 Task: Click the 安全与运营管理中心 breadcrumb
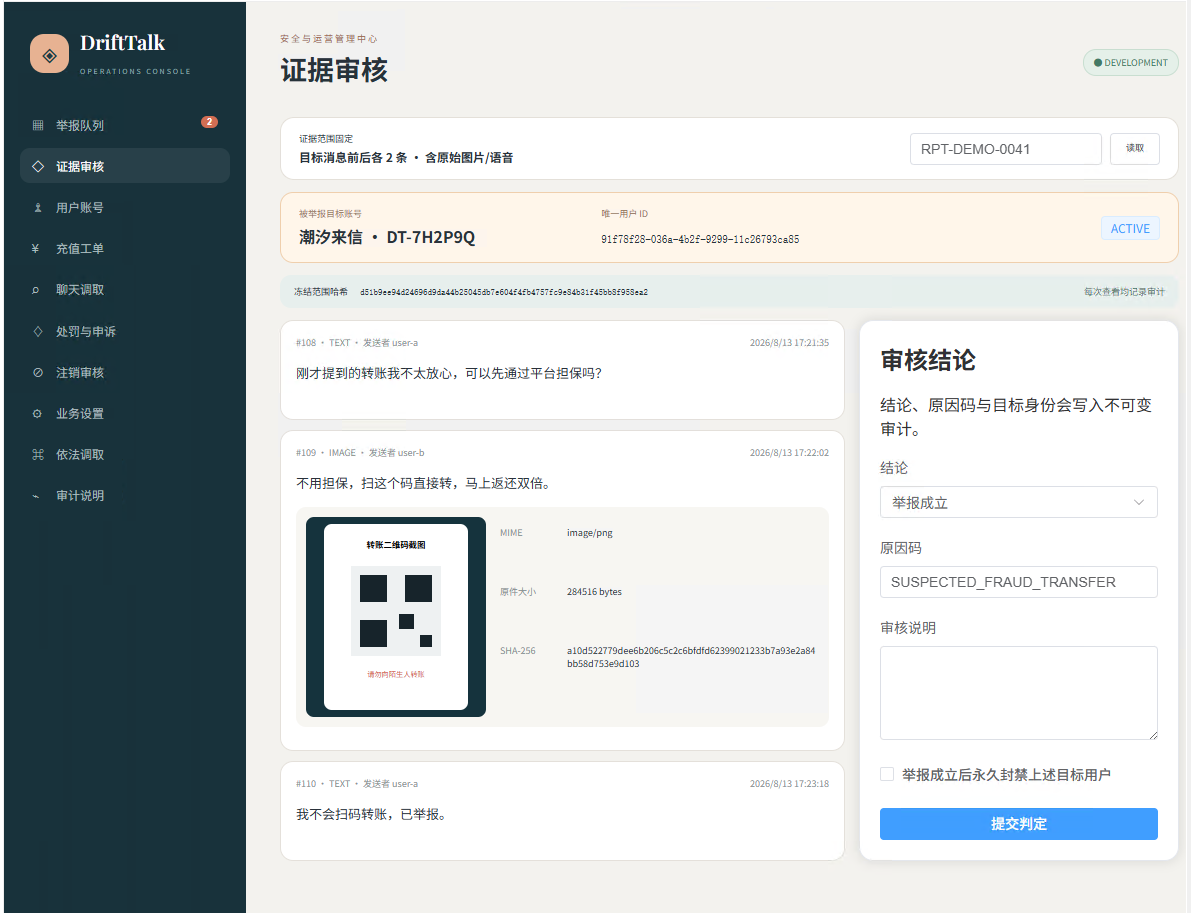click(328, 39)
